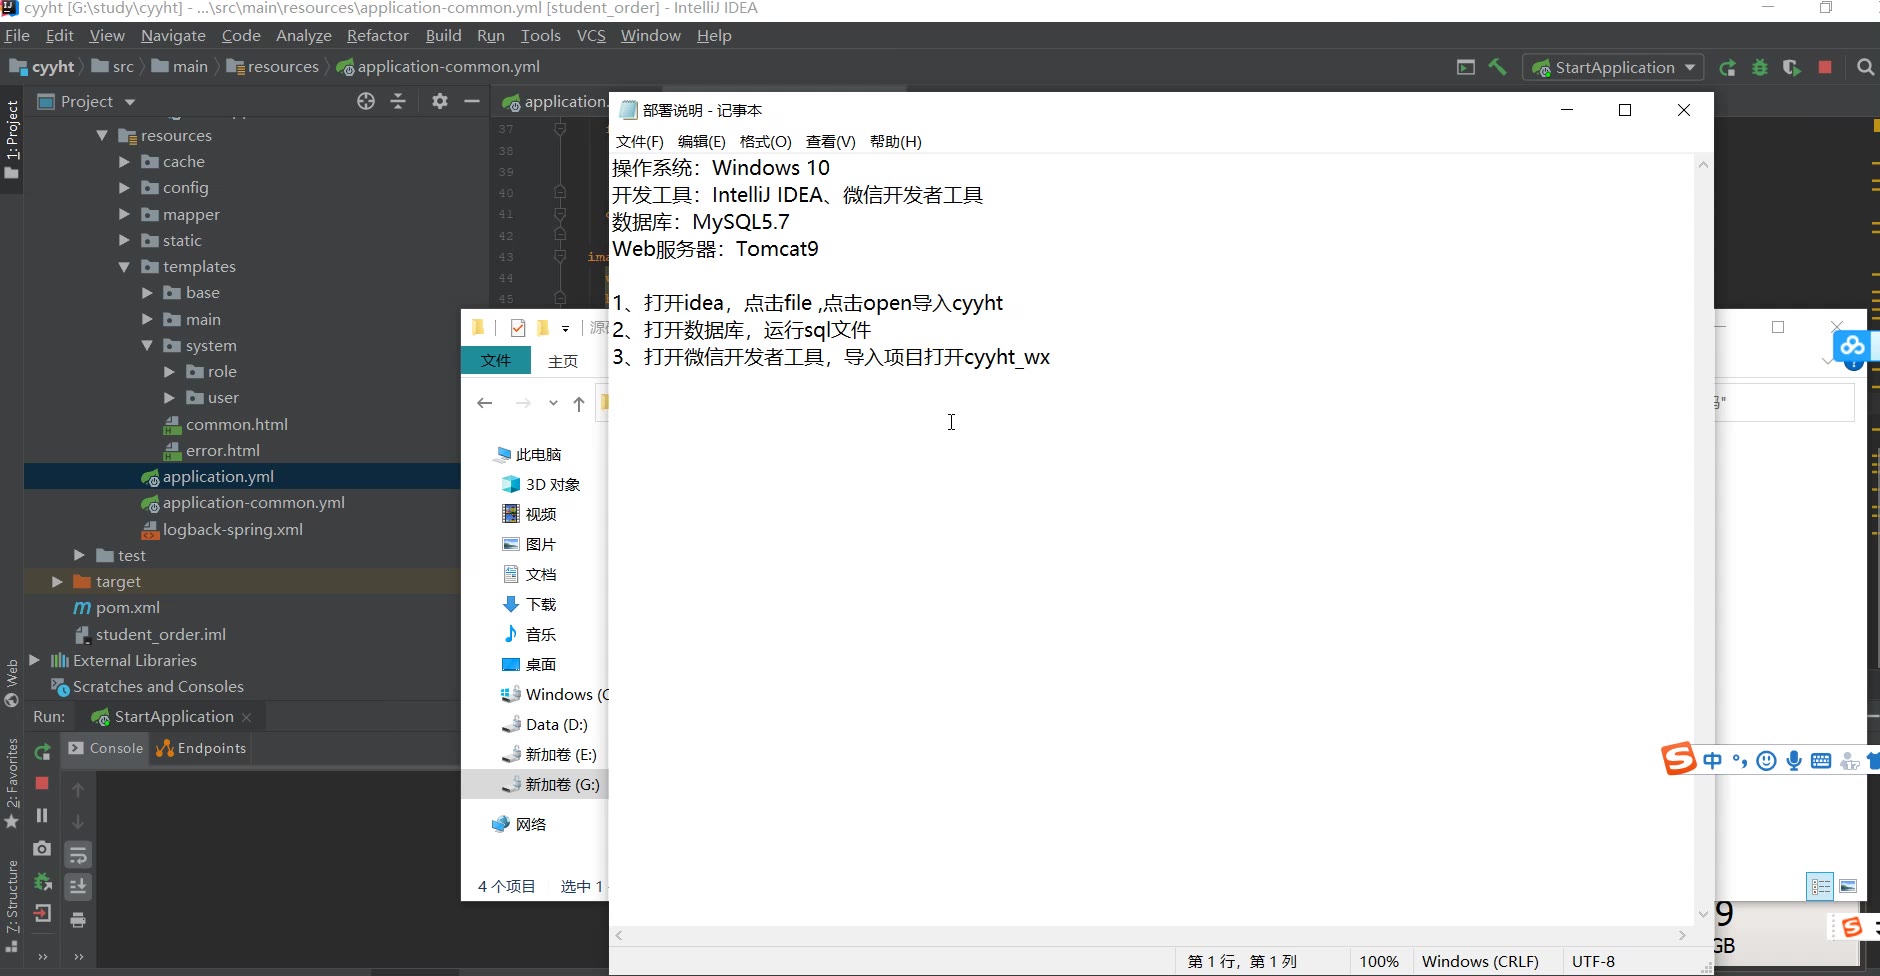The width and height of the screenshot is (1880, 976).
Task: Click Sogou emoji smiley icon
Action: [x=1767, y=761]
